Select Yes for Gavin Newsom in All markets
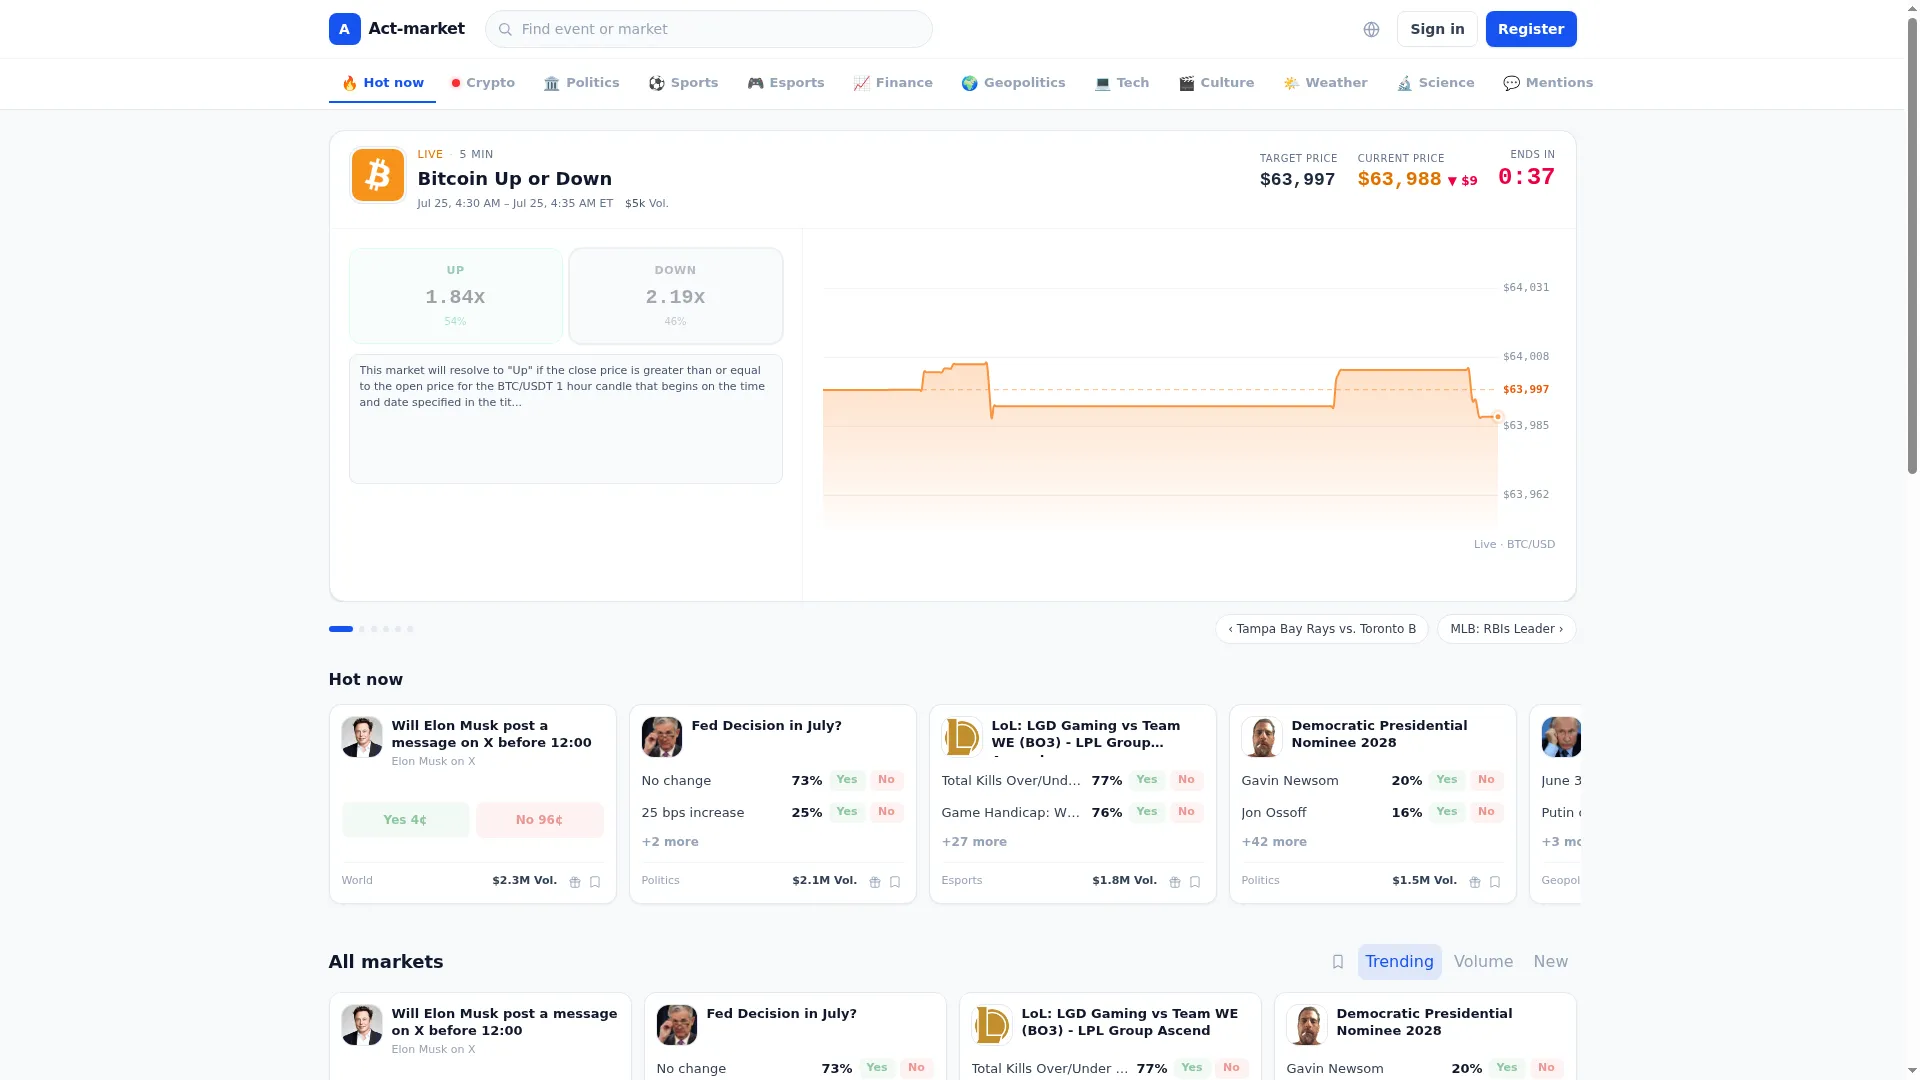The height and width of the screenshot is (1080, 1920). 1507,1068
